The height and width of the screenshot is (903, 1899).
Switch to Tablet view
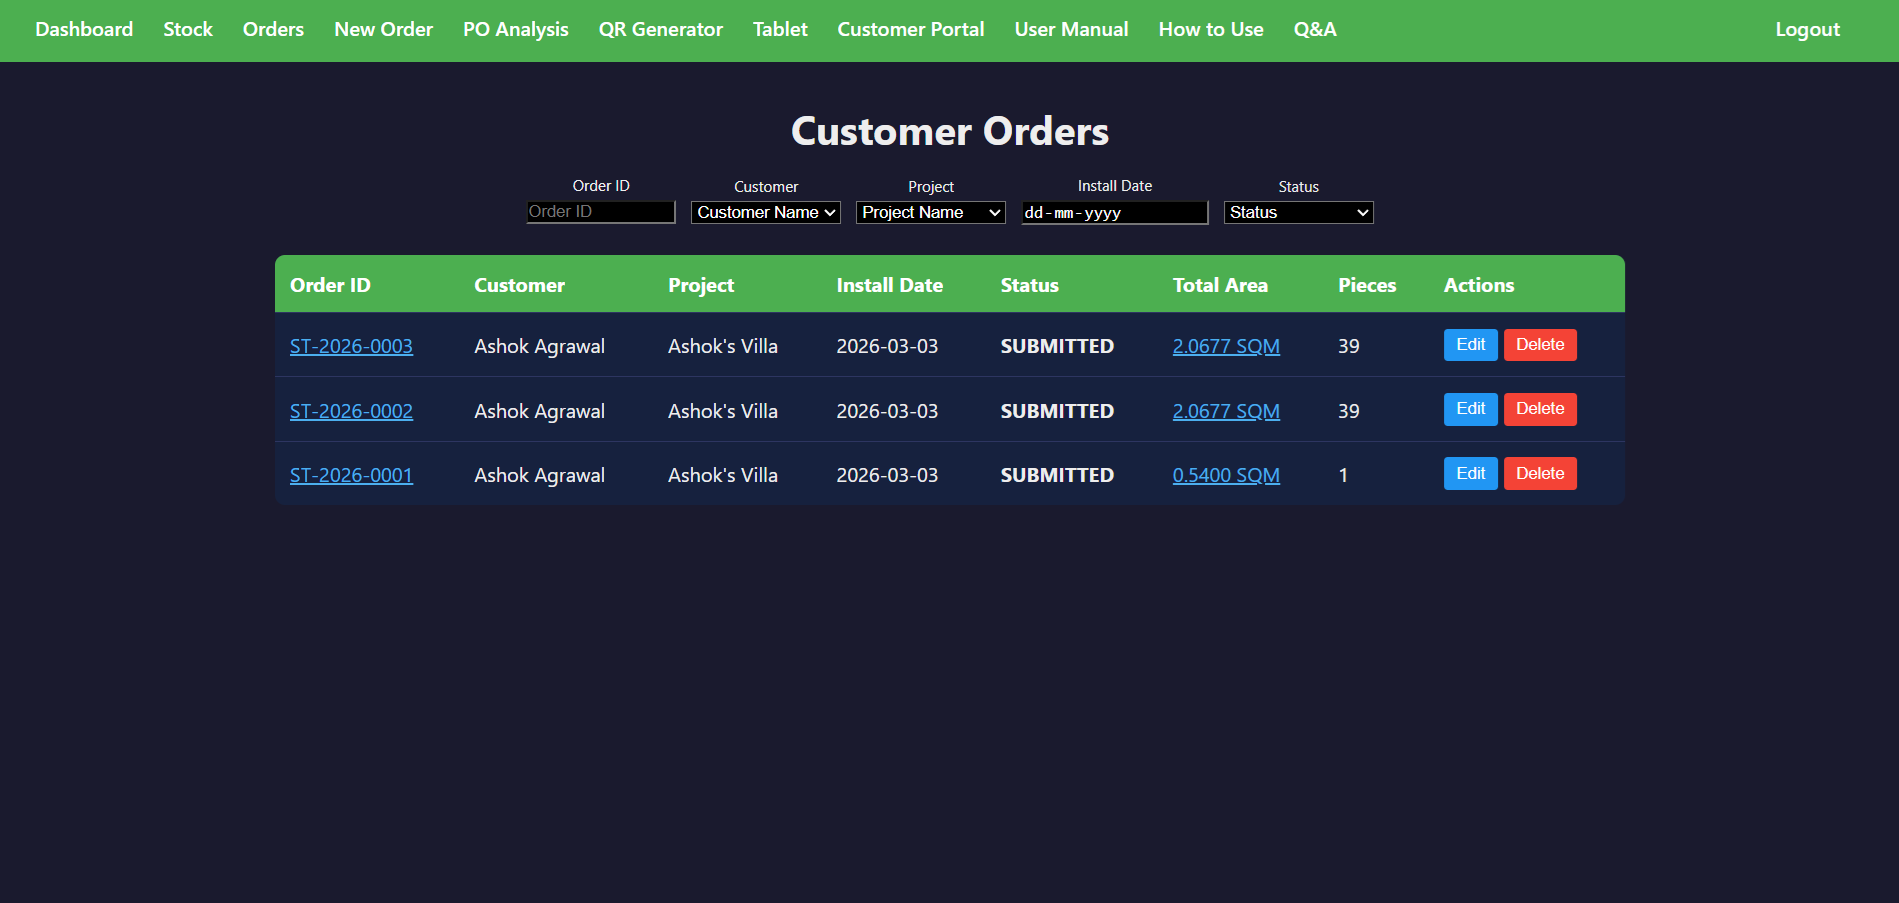coord(779,29)
